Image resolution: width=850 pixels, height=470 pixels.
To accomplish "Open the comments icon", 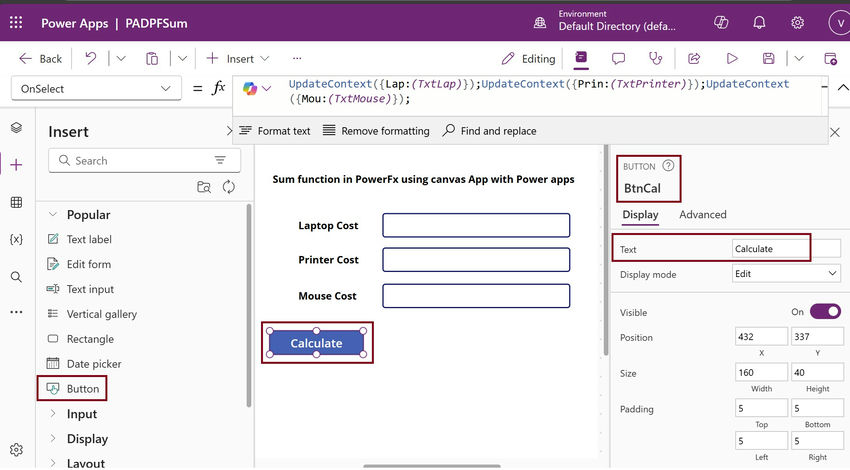I will pos(618,59).
